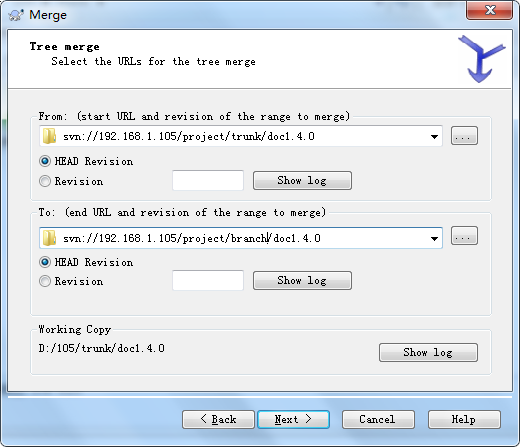Select HEAD Revision in the From section
520x447 pixels.
[x=45, y=161]
